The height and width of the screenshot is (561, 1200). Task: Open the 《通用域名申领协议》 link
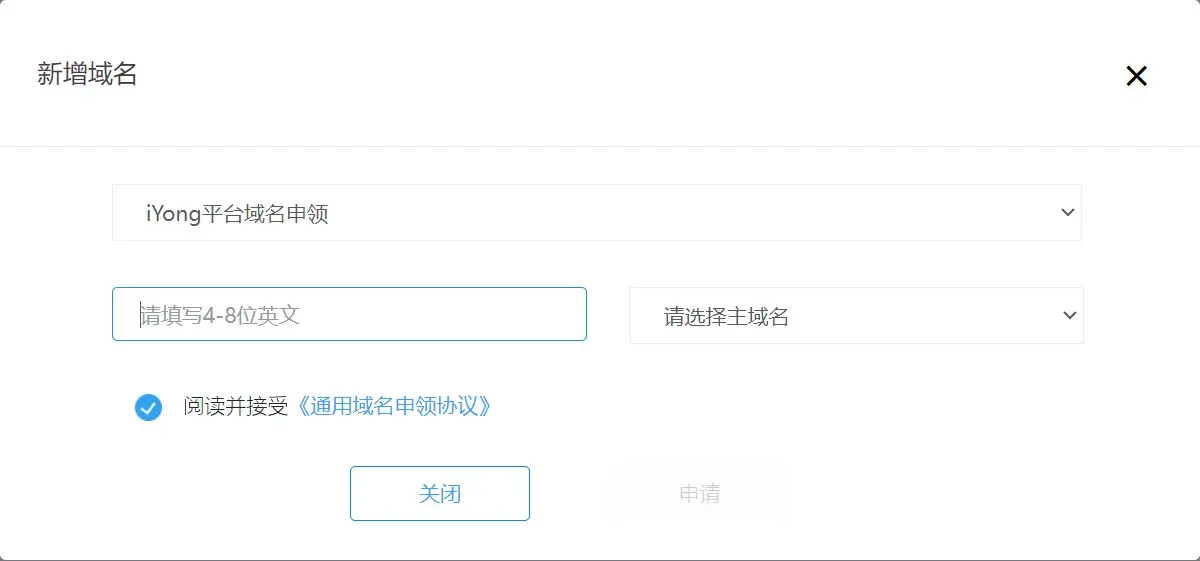(394, 406)
